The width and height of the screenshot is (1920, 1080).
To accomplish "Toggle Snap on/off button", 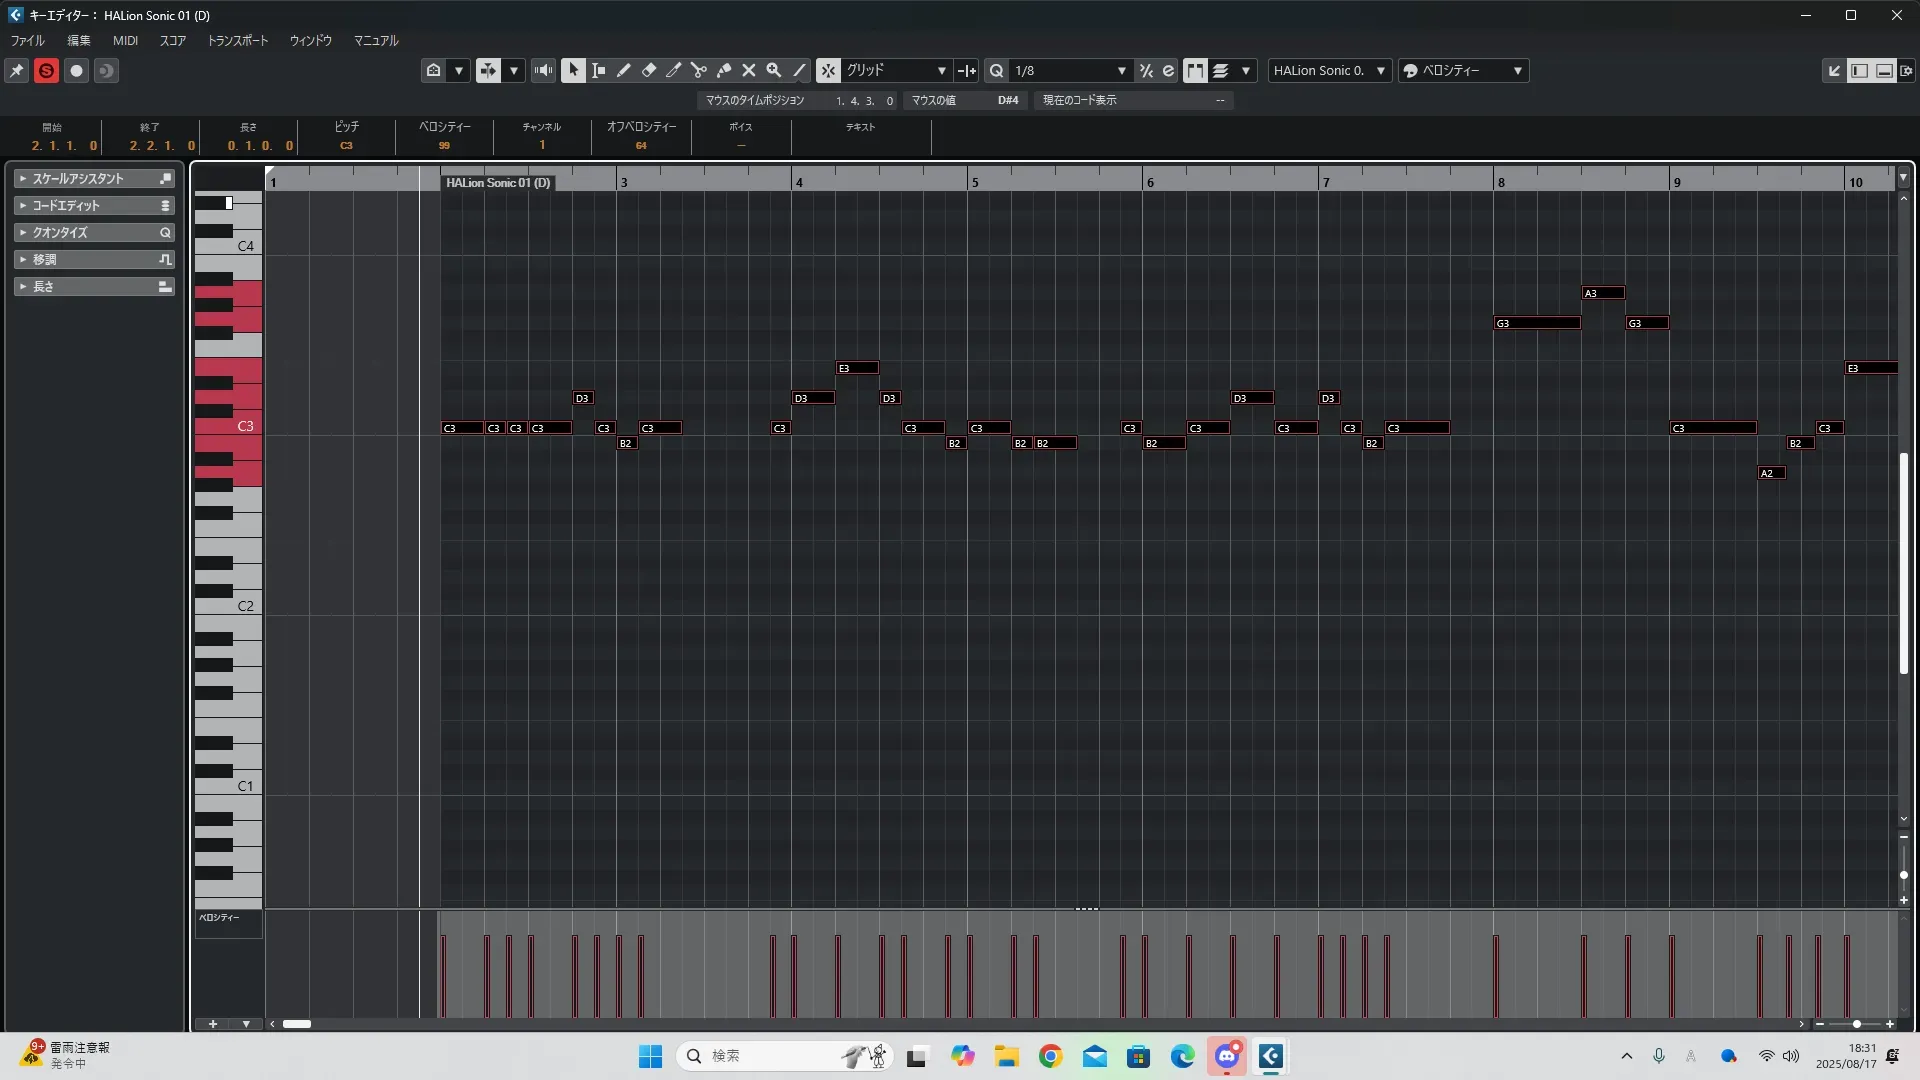I will click(x=828, y=71).
